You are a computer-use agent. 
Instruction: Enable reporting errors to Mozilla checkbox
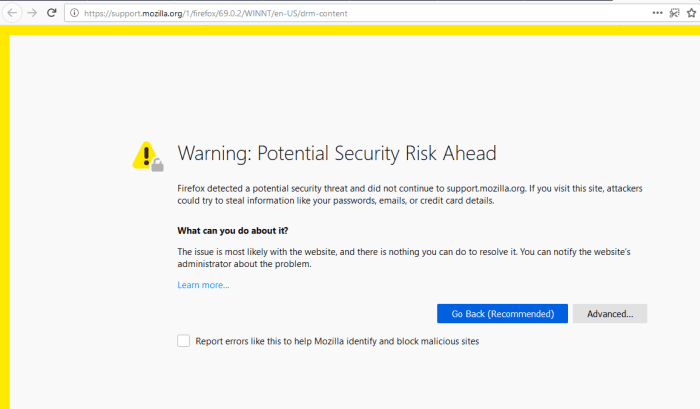click(x=183, y=341)
